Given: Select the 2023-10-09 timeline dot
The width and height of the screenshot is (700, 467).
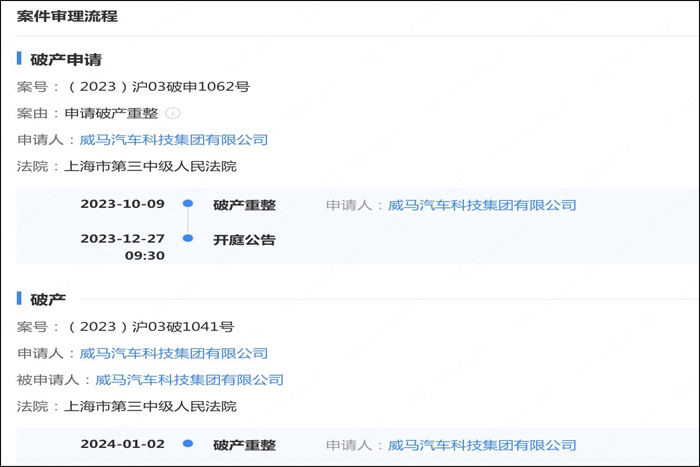Looking at the screenshot, I should coord(188,204).
